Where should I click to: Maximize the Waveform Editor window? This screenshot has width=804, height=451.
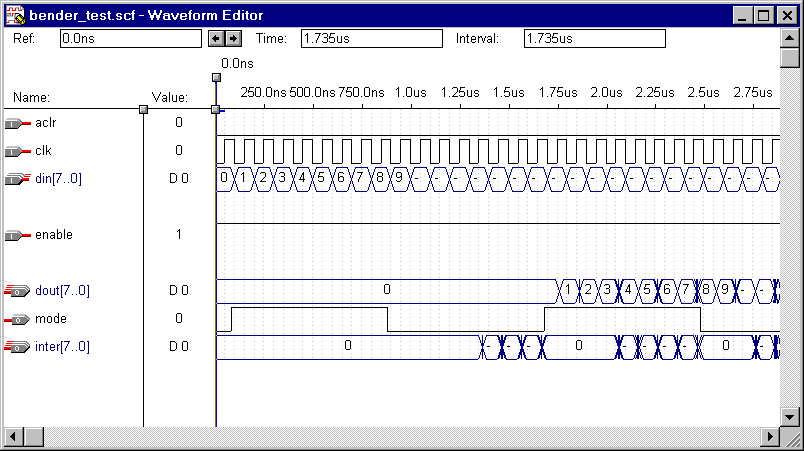pos(763,15)
